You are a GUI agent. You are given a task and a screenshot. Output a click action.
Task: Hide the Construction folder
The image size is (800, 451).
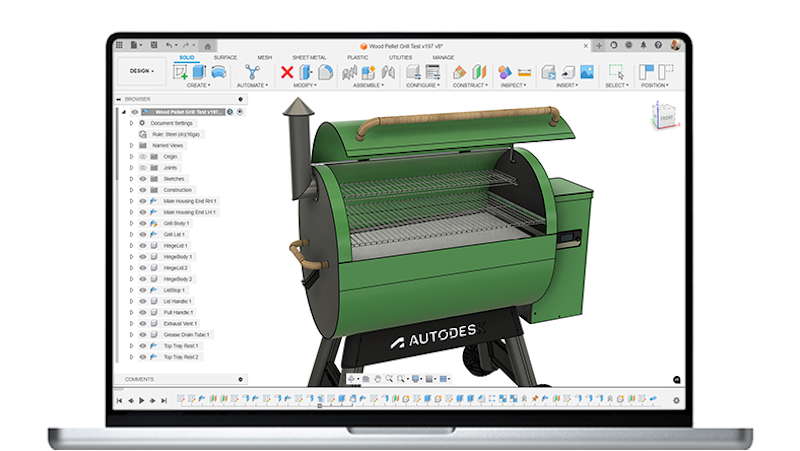pos(143,190)
